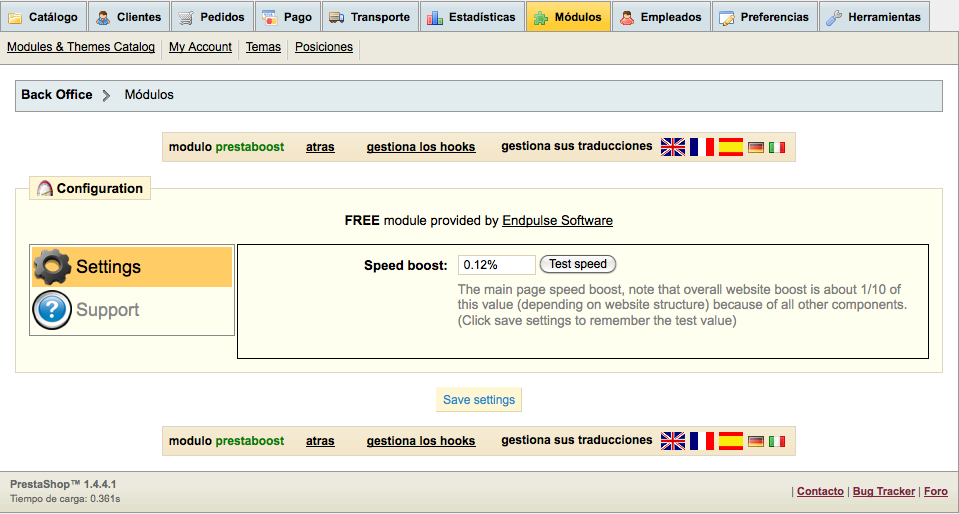This screenshot has width=959, height=514.
Task: Select German flag in bottom translations bar
Action: (x=756, y=441)
